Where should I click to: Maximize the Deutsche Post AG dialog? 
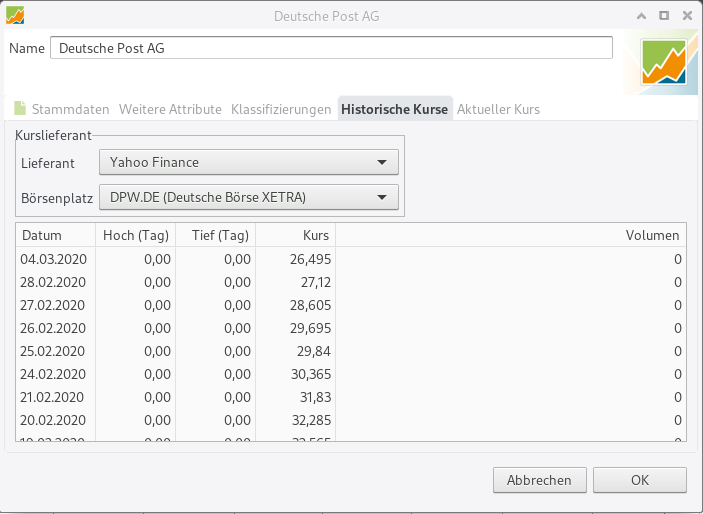664,16
